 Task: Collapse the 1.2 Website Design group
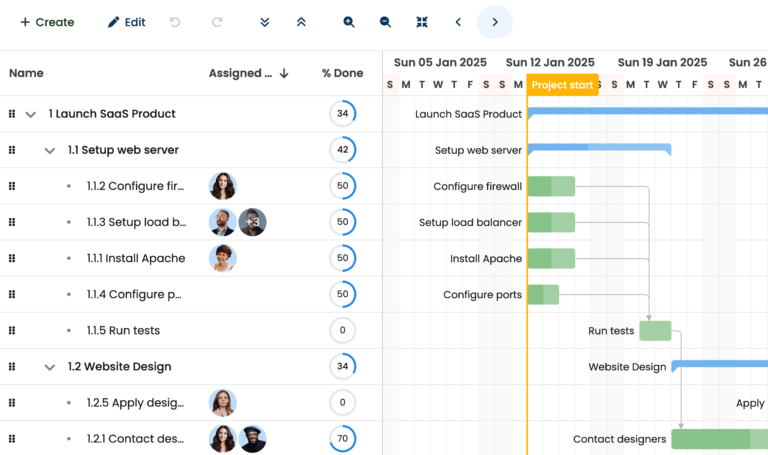(49, 367)
